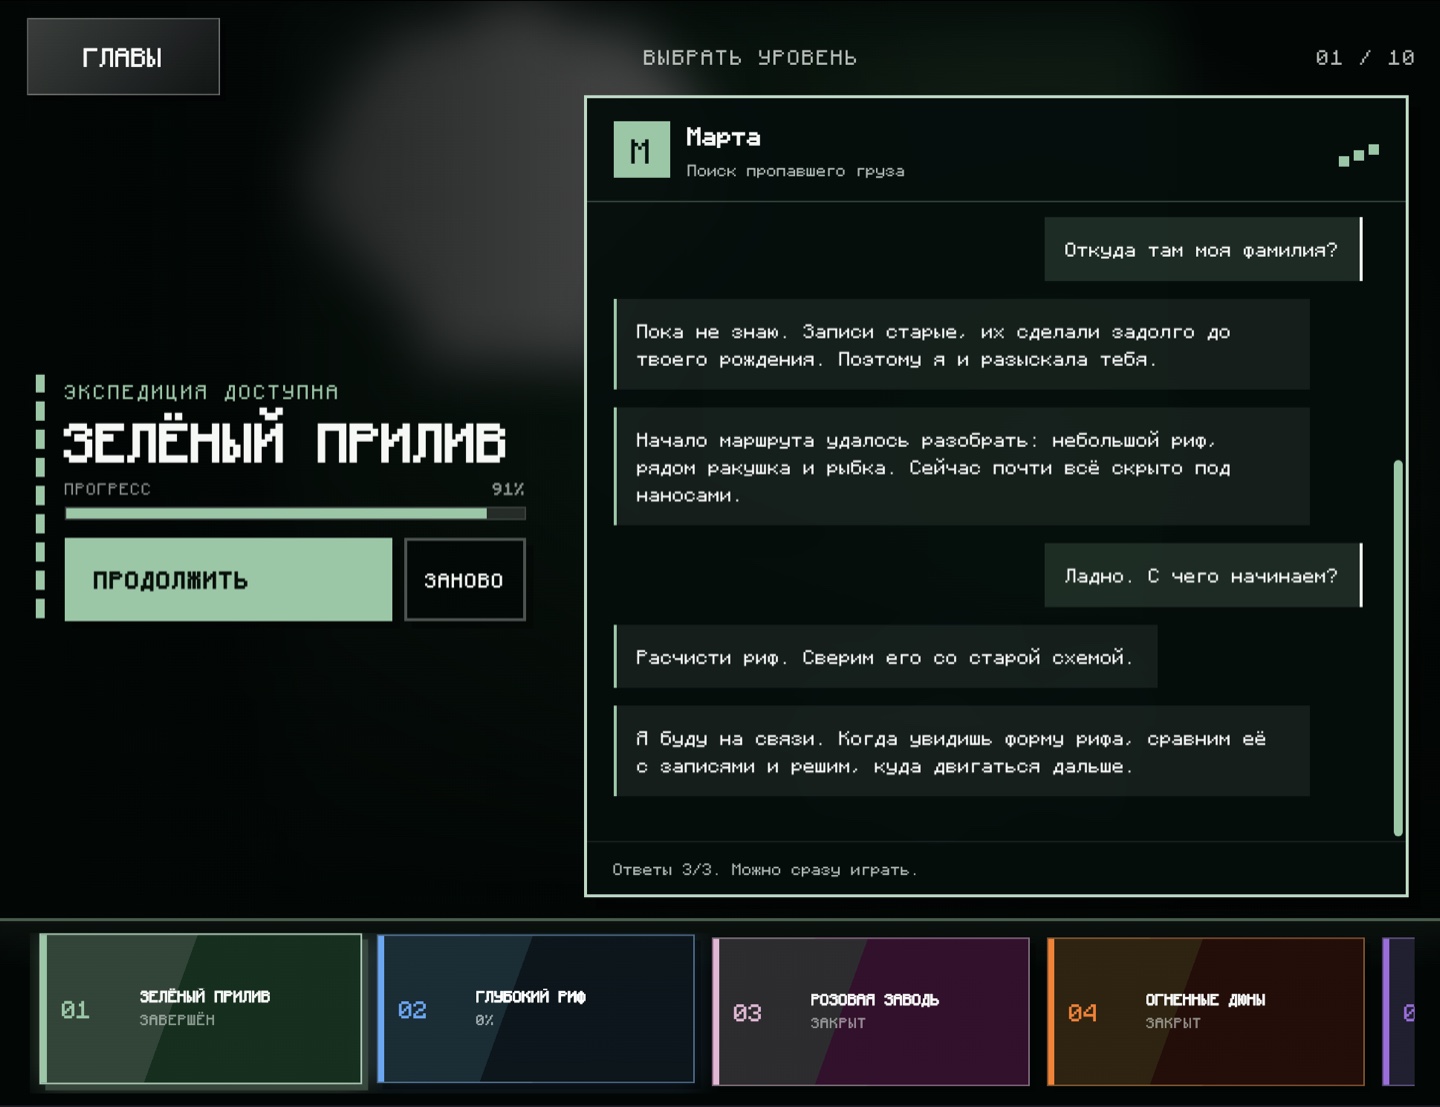The width and height of the screenshot is (1440, 1107).
Task: Click the green progress bar at 91%
Action: tap(295, 514)
